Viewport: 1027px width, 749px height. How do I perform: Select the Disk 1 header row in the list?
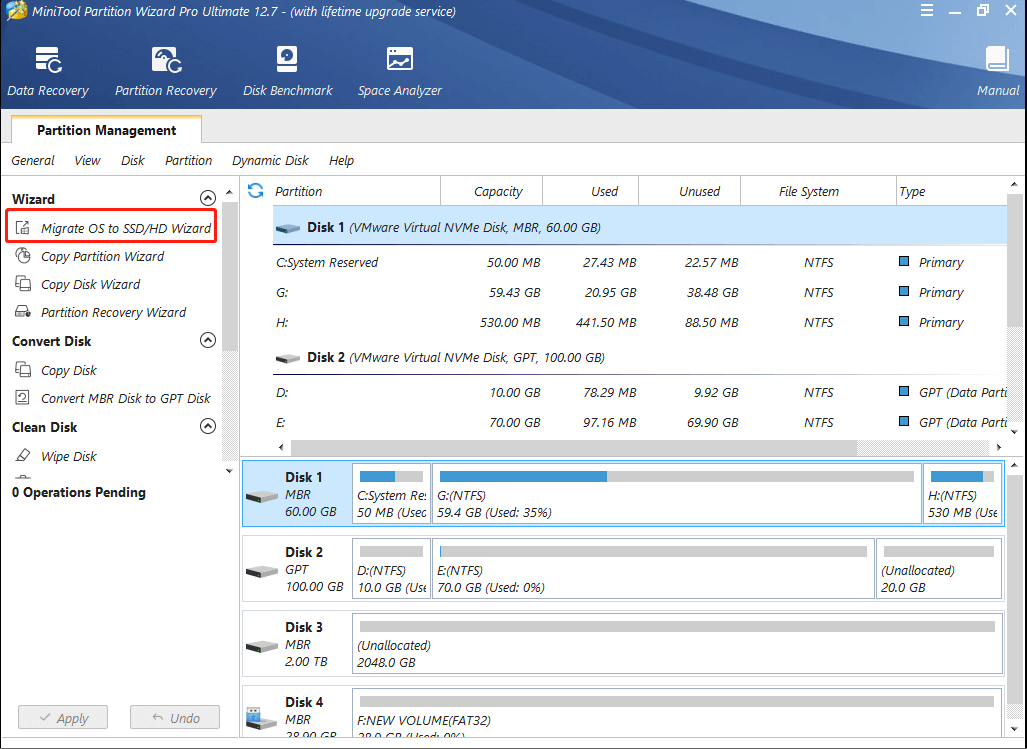coord(640,227)
